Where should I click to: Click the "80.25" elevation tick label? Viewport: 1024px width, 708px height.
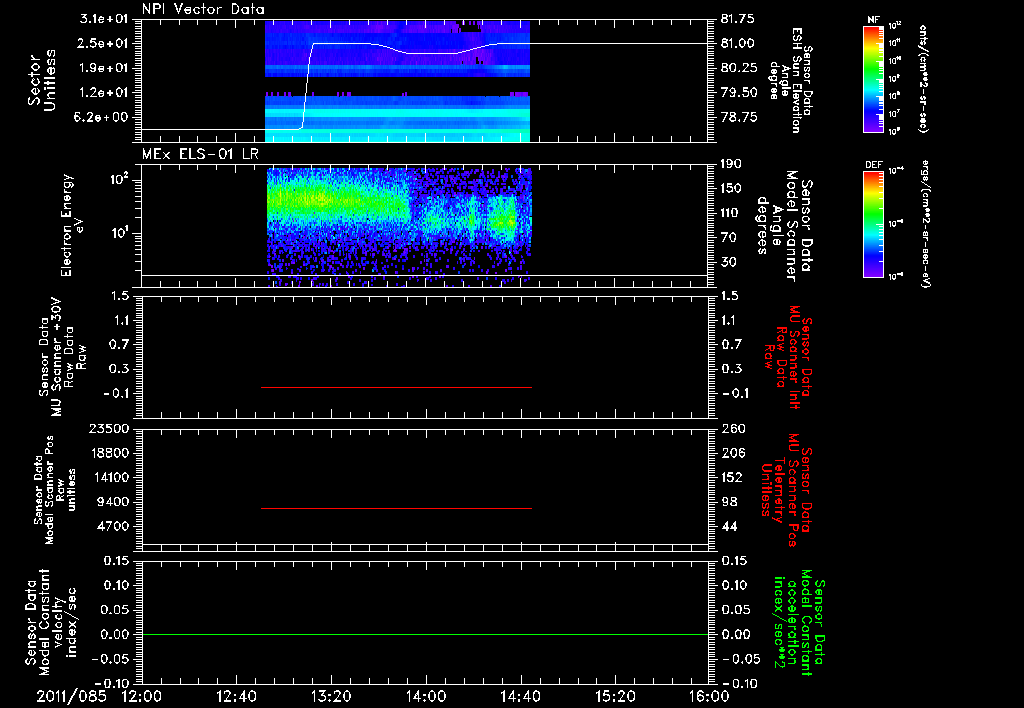[738, 68]
